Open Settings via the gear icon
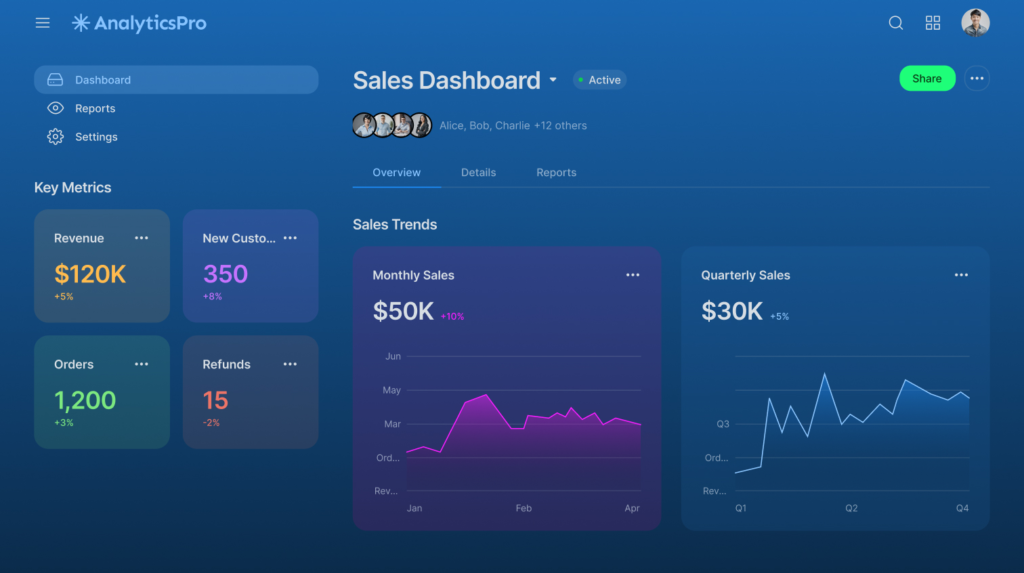This screenshot has height=573, width=1024. point(56,137)
